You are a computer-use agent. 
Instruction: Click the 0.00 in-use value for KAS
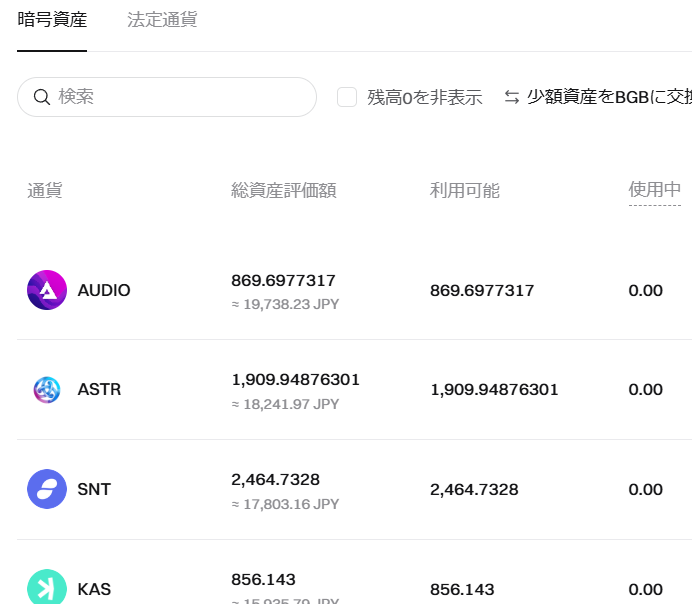(x=646, y=589)
